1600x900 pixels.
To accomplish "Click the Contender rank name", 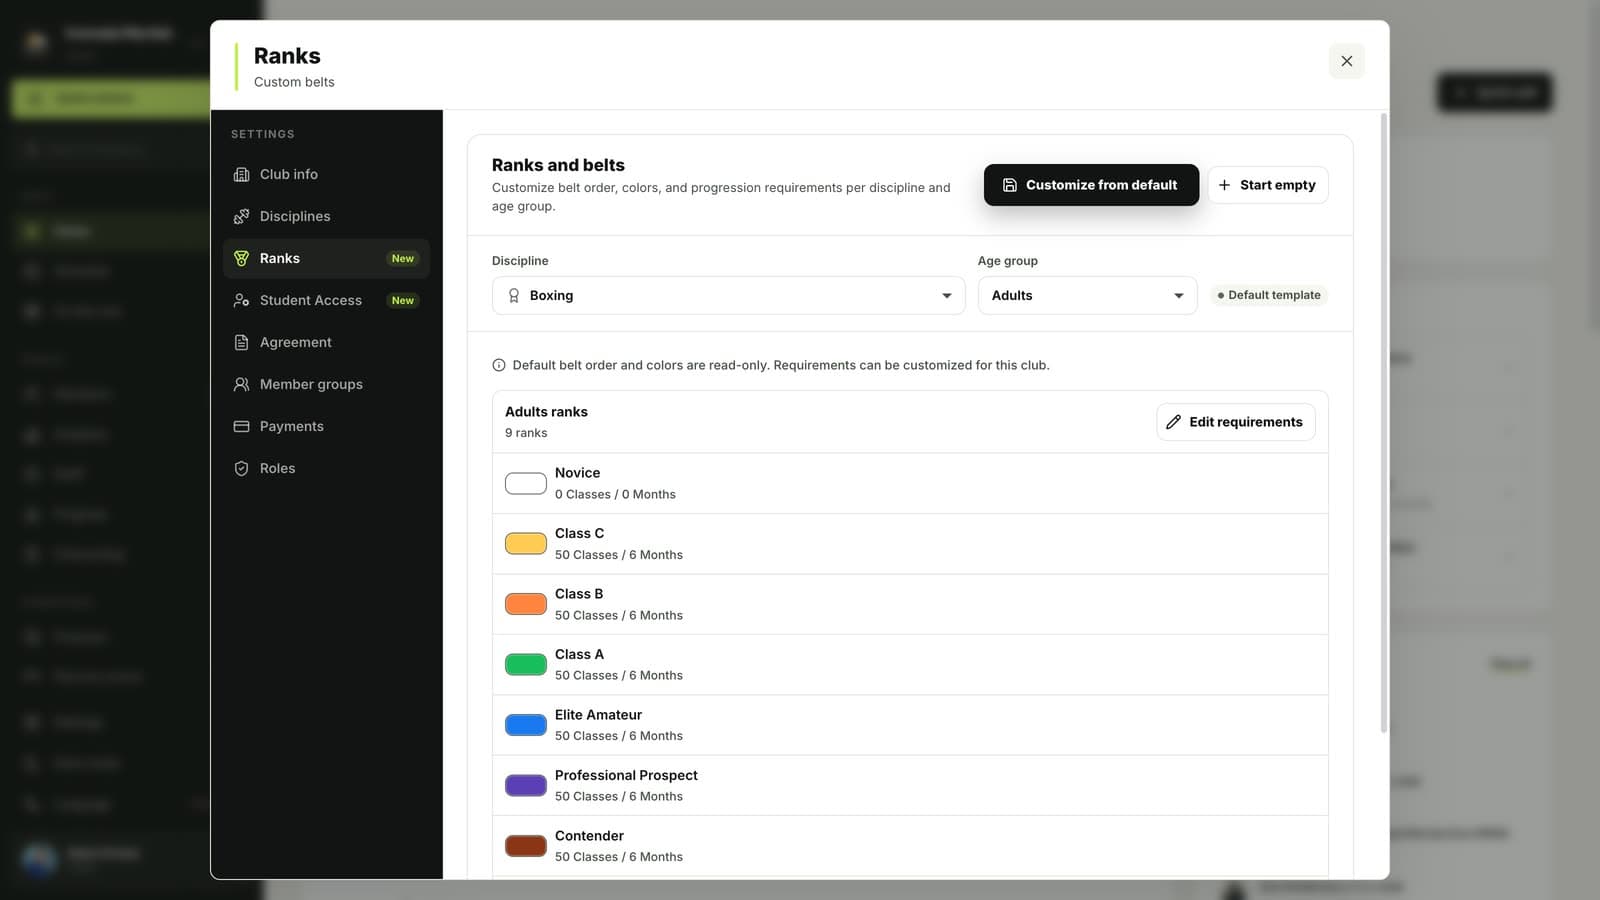I will point(589,836).
